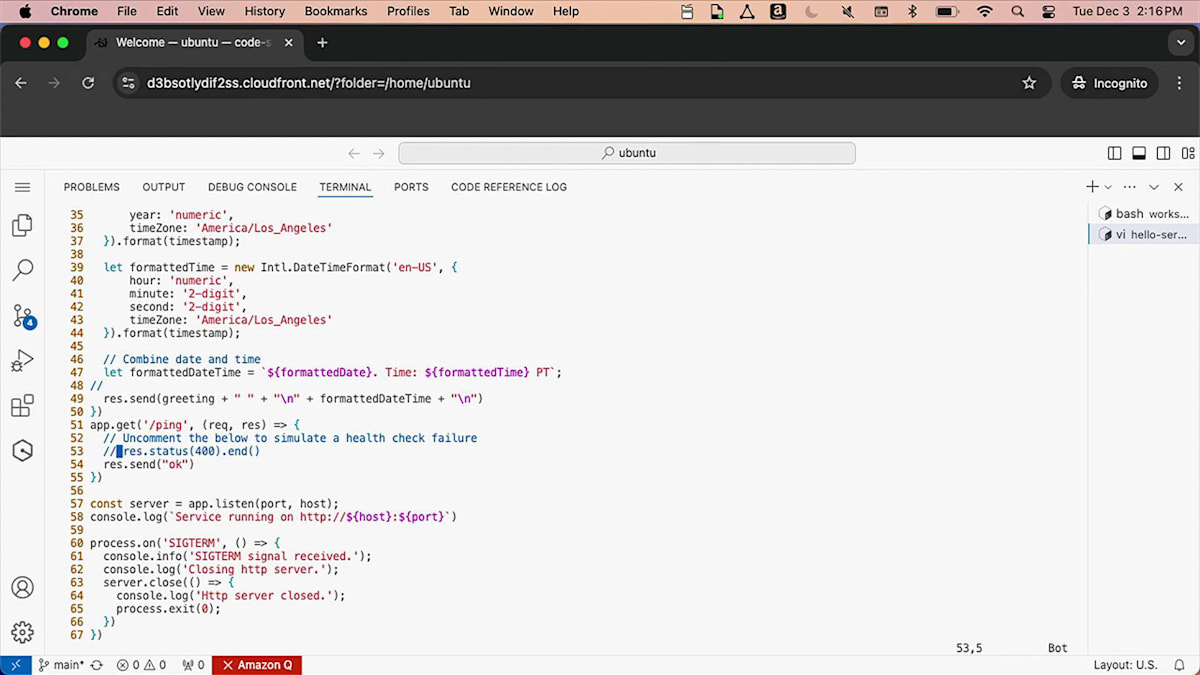Click the main* branch status item

(61, 665)
